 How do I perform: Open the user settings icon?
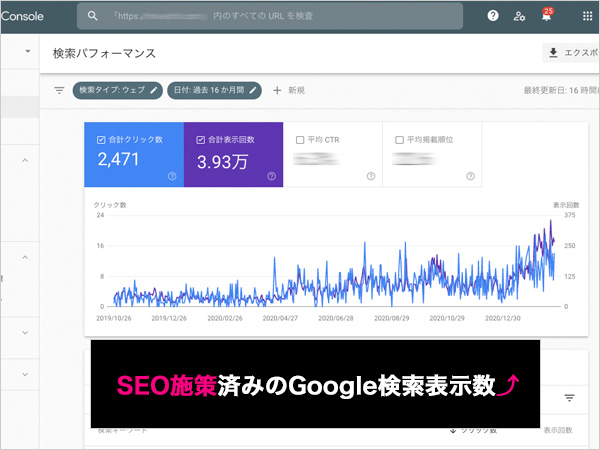(519, 16)
